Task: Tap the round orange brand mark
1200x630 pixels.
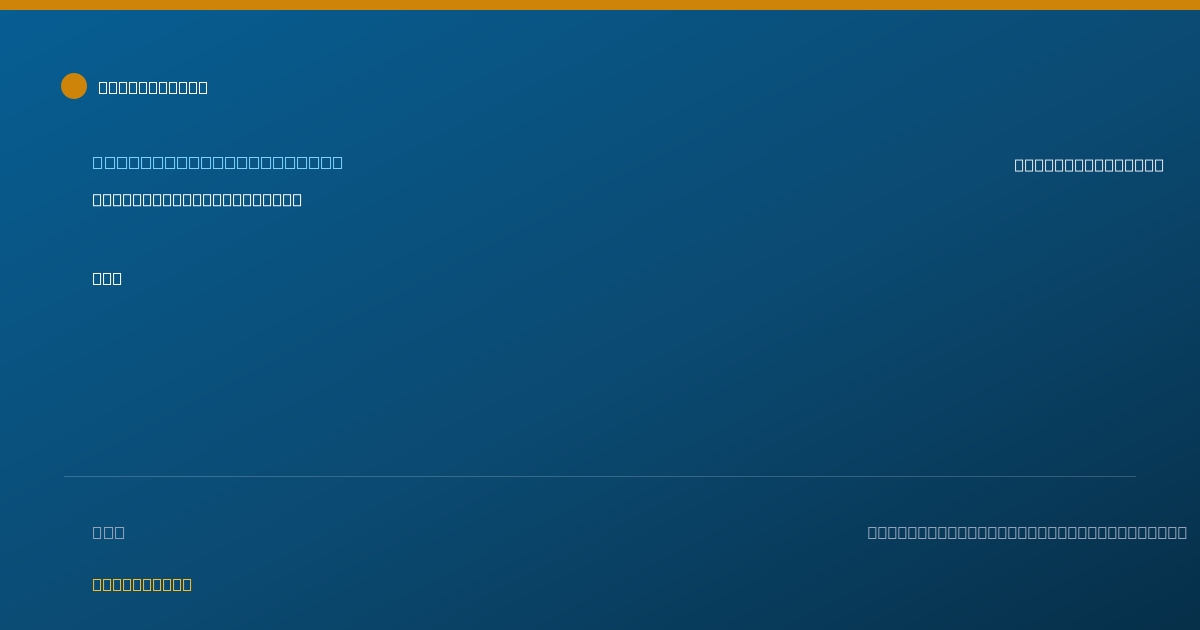Action: [x=74, y=86]
